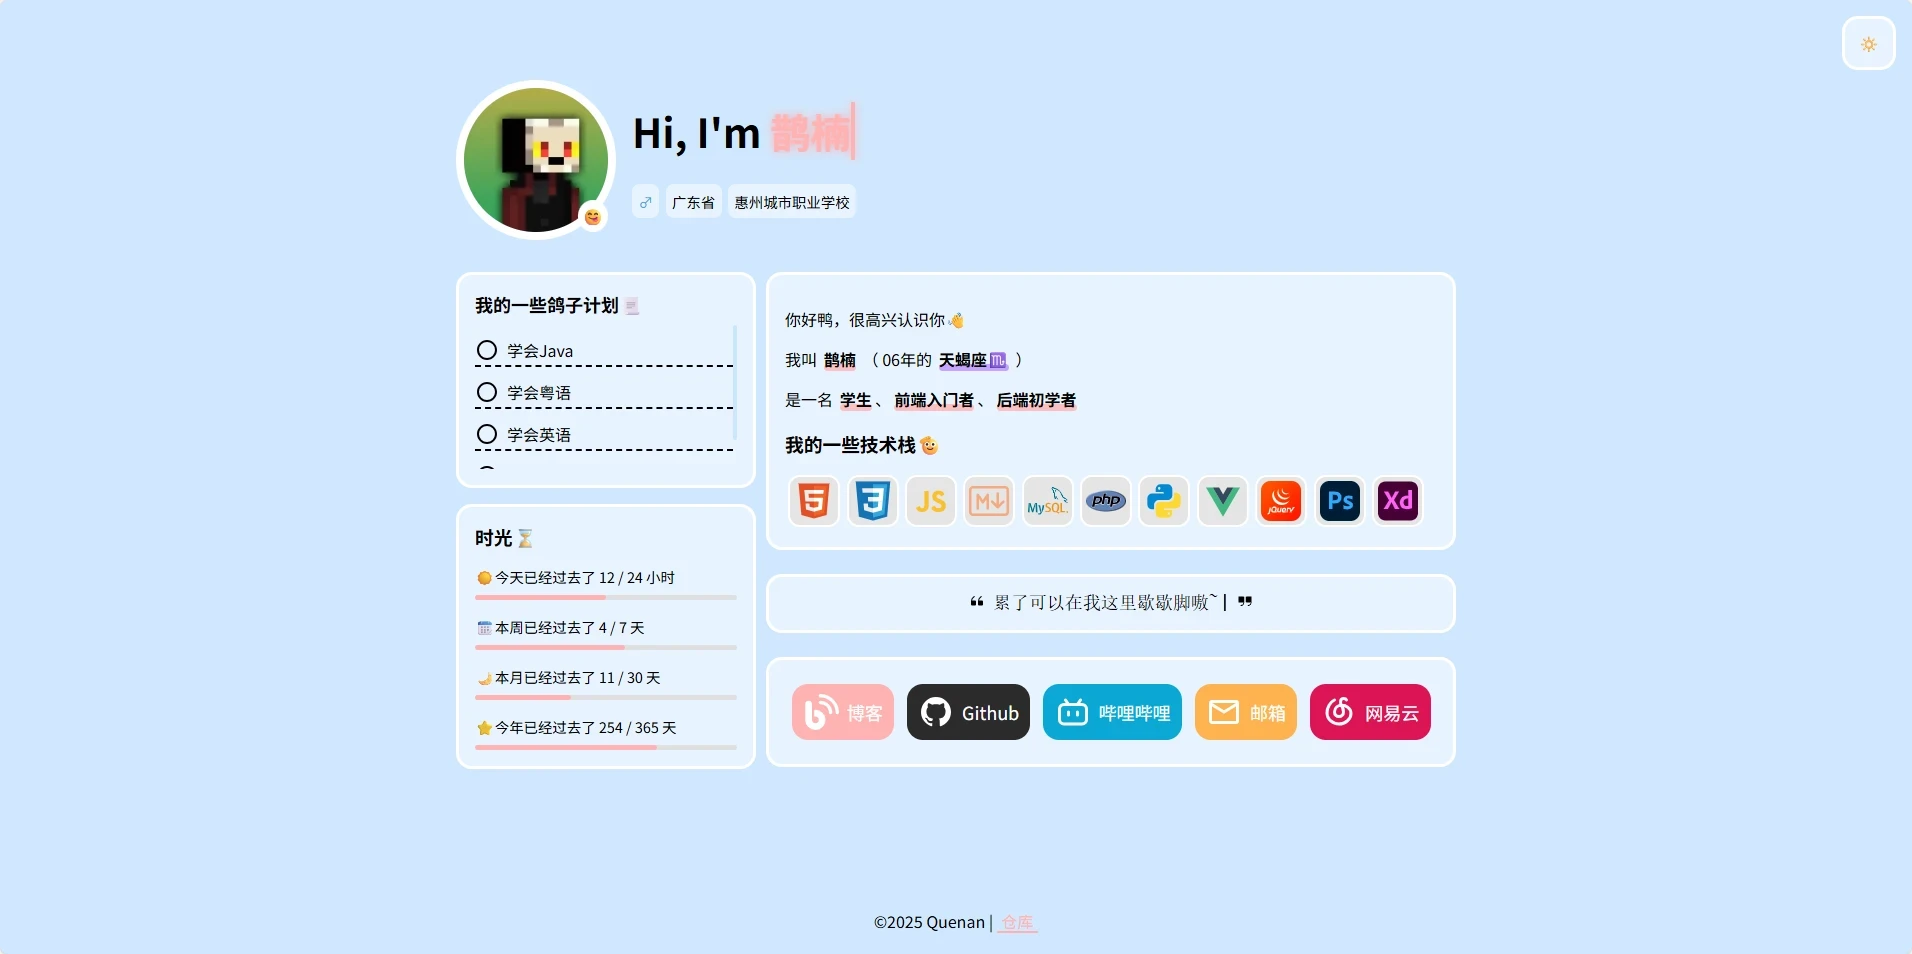Open the 哔哩哔哩 Bilibili button

pos(1112,712)
